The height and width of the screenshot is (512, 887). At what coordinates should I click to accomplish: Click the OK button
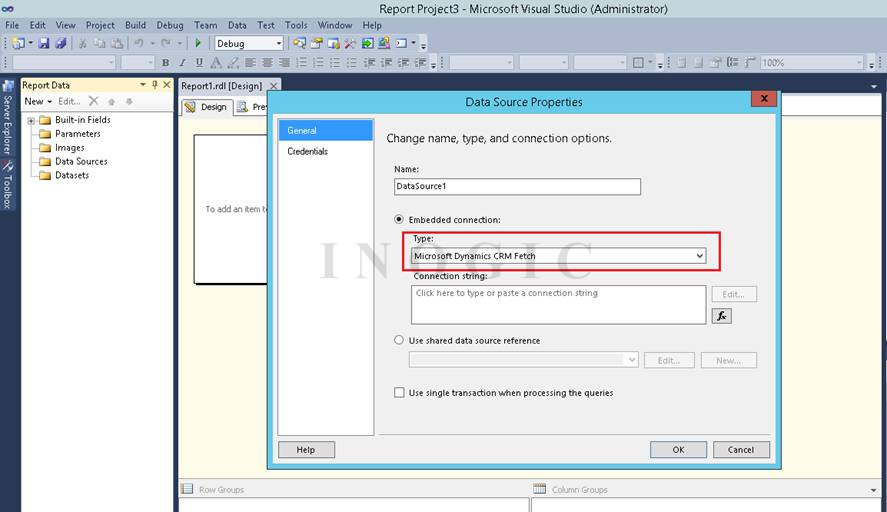point(678,450)
